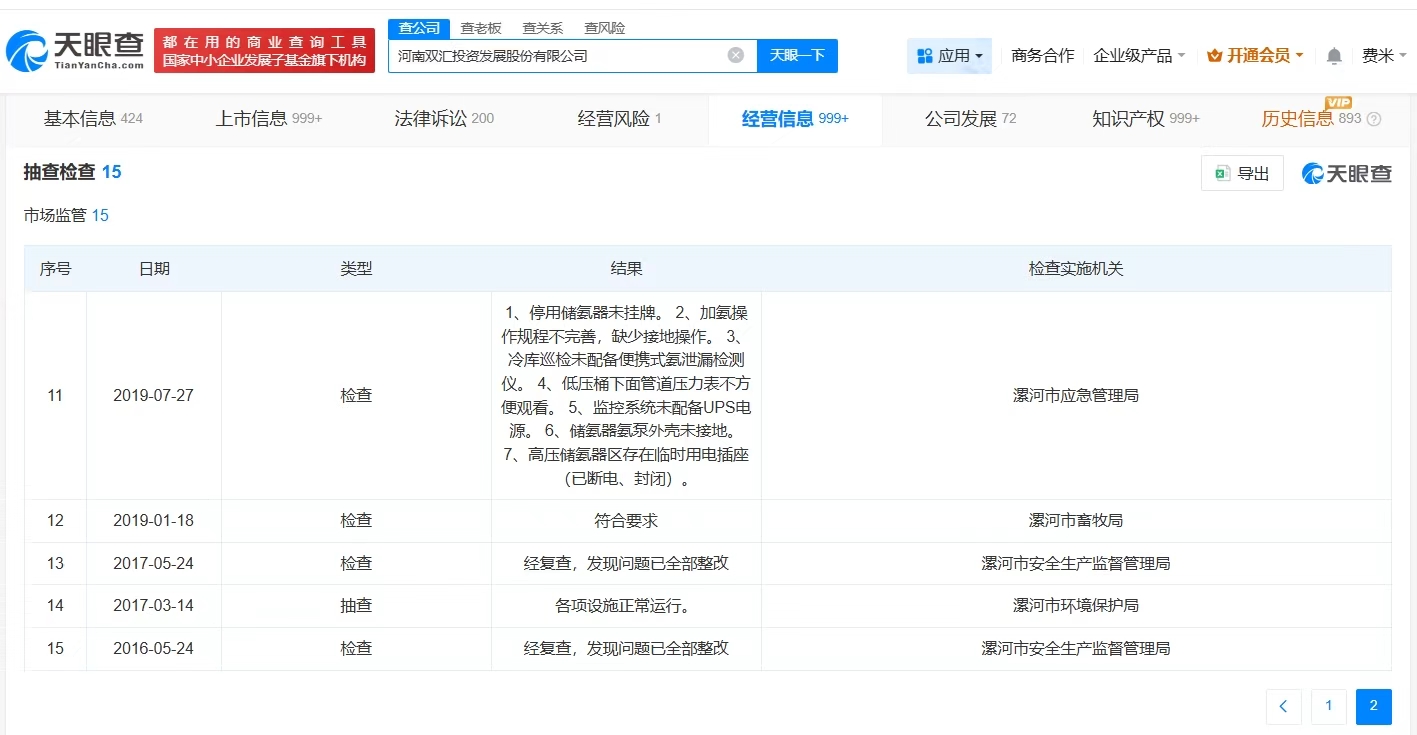
Task: Select page 2 of results
Action: (1374, 706)
